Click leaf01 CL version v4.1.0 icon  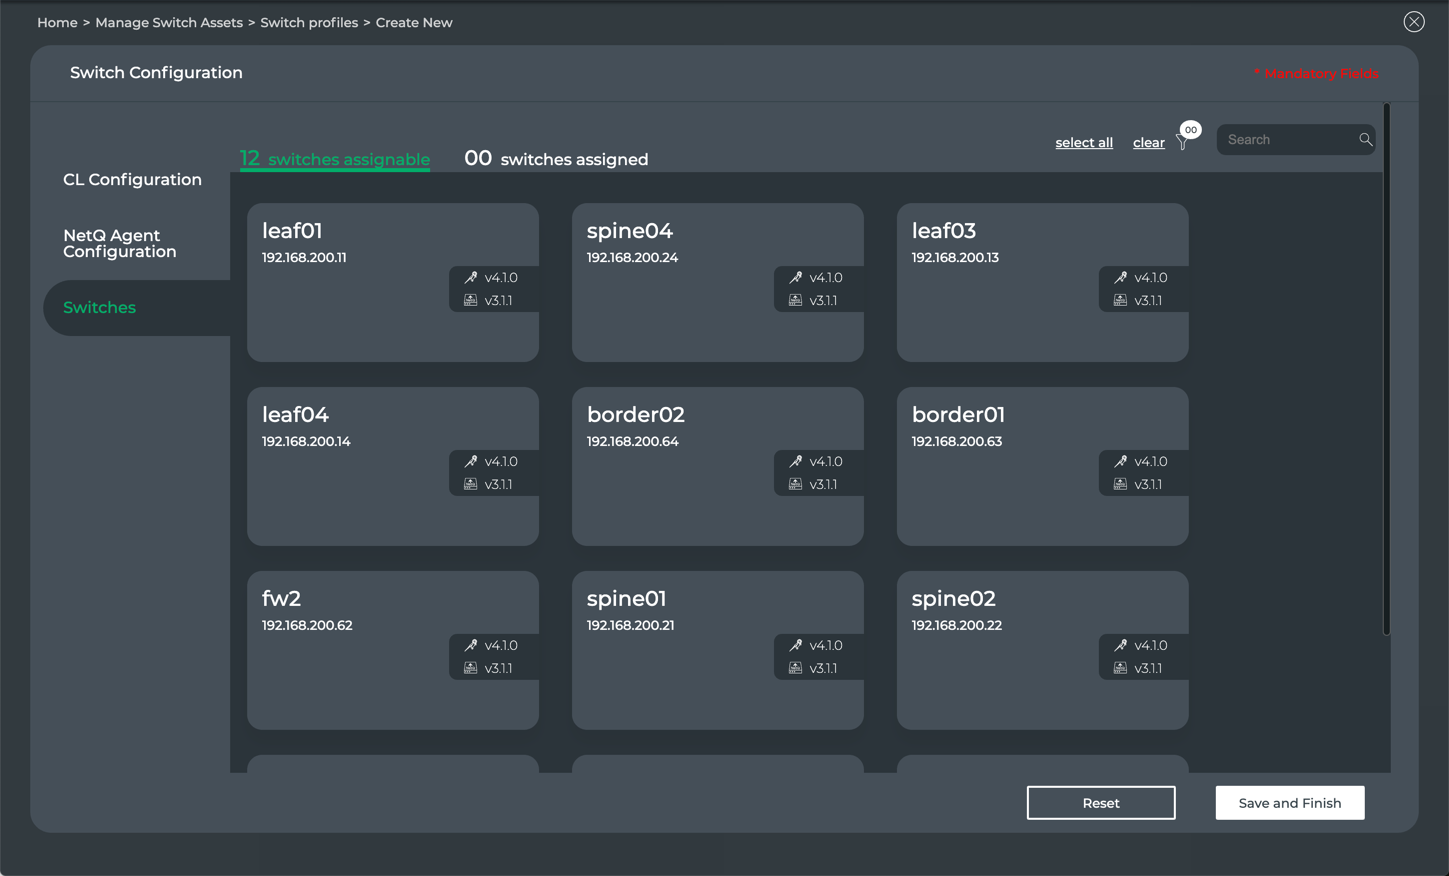tap(471, 278)
